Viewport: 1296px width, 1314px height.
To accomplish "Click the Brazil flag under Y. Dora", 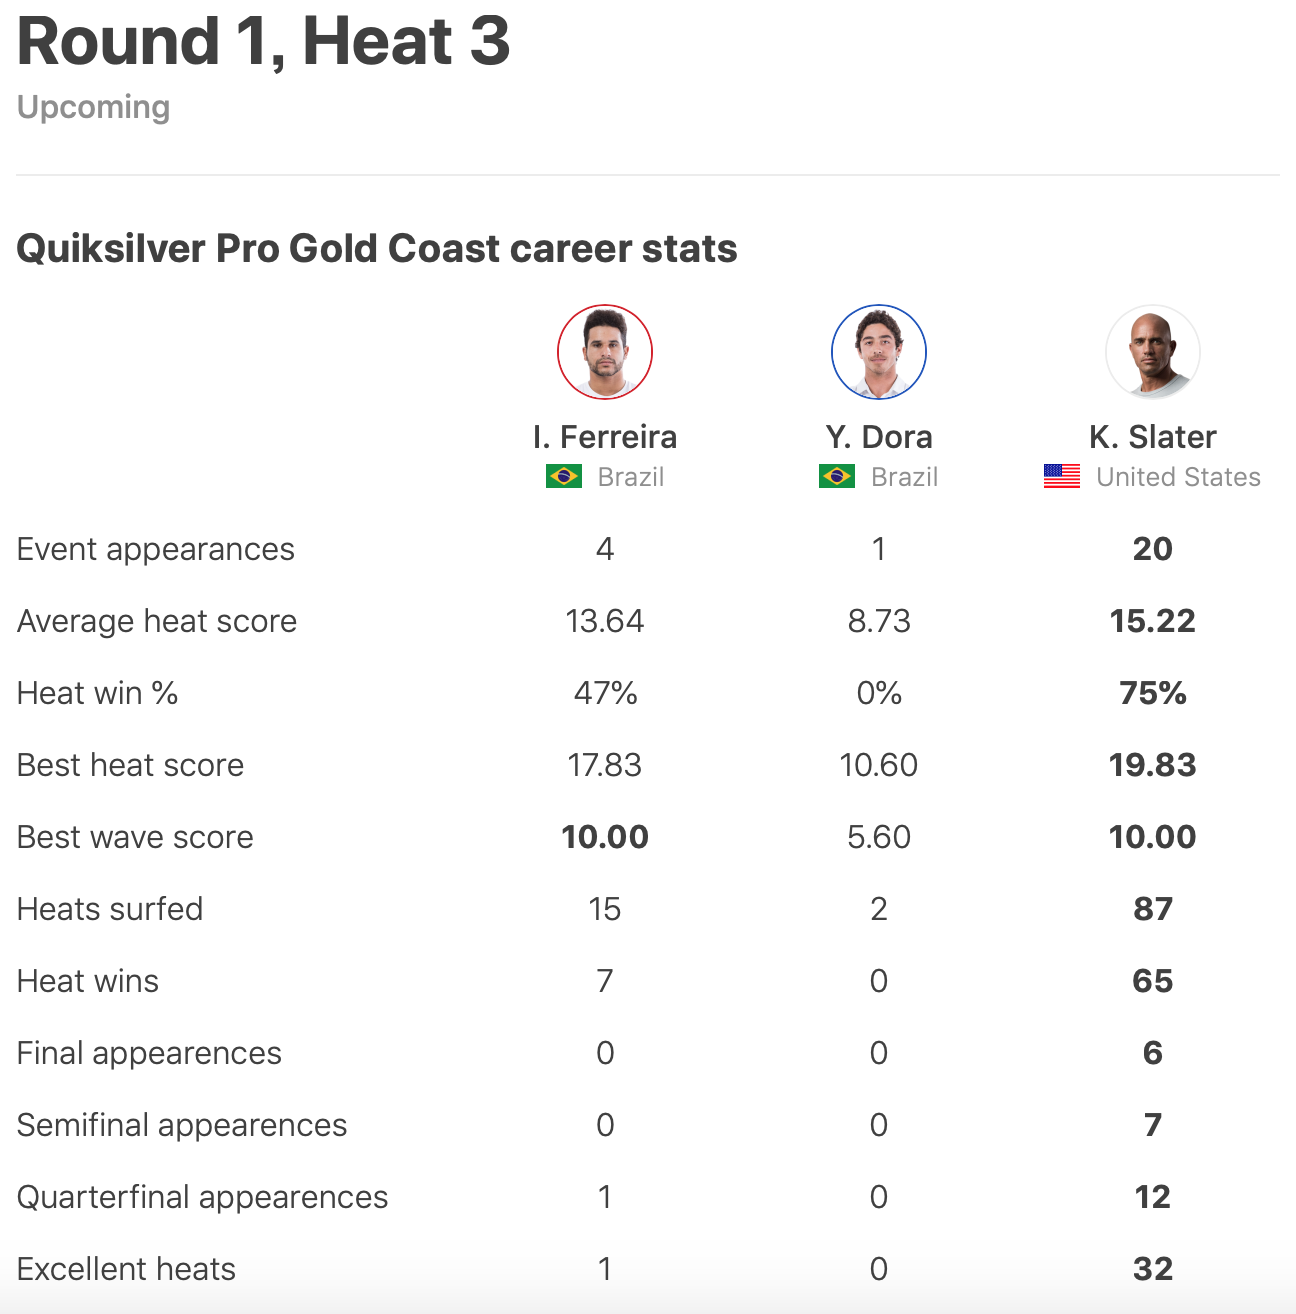I will 837,477.
